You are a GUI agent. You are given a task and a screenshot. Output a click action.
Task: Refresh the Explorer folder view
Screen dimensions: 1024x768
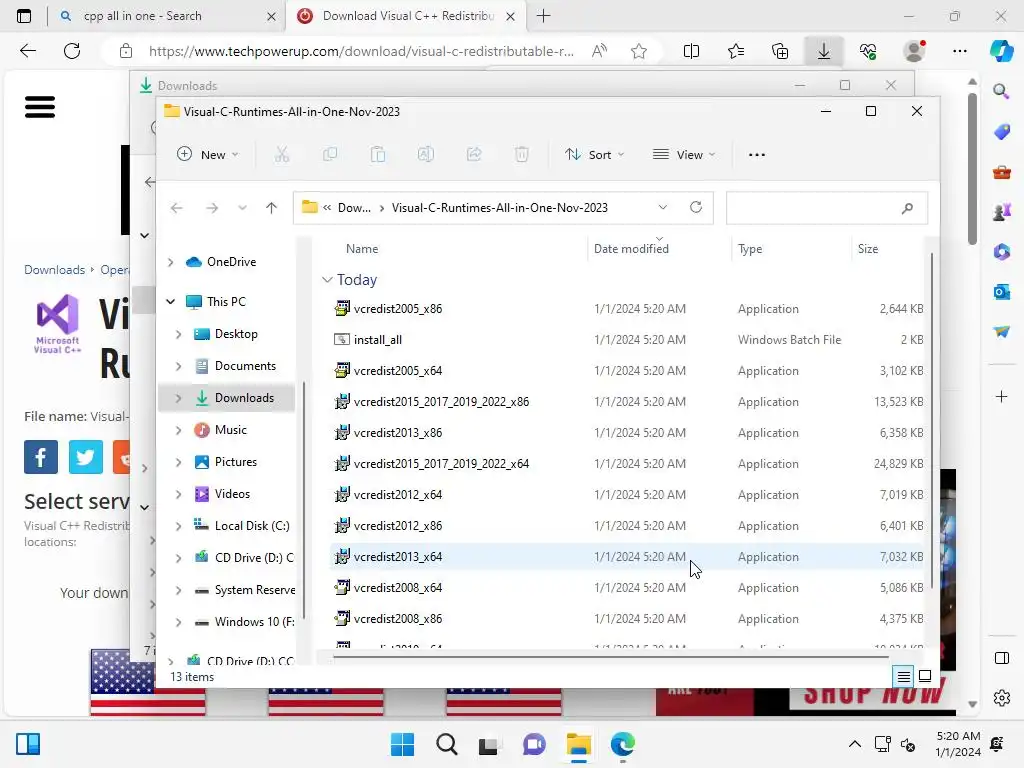[x=696, y=207]
